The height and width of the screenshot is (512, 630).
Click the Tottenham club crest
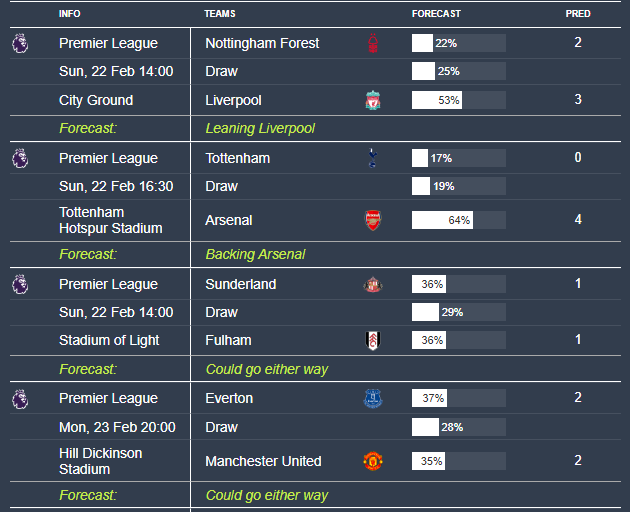tap(373, 158)
